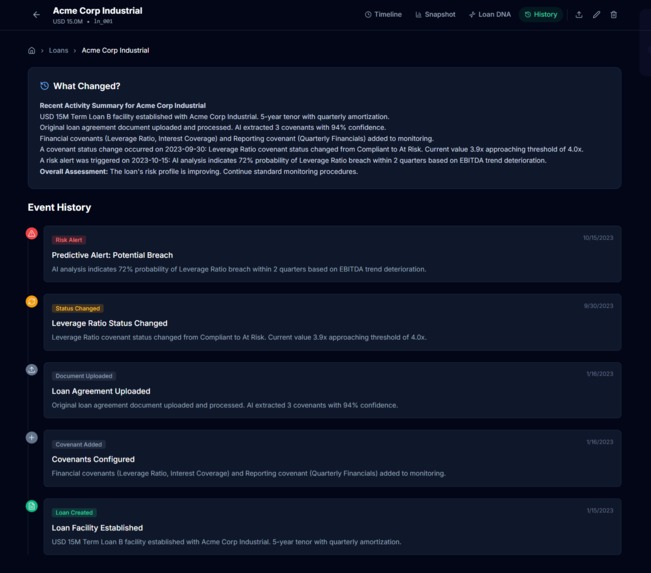Click the 72% probability alert description
Viewport: 651px width, 573px height.
[239, 269]
